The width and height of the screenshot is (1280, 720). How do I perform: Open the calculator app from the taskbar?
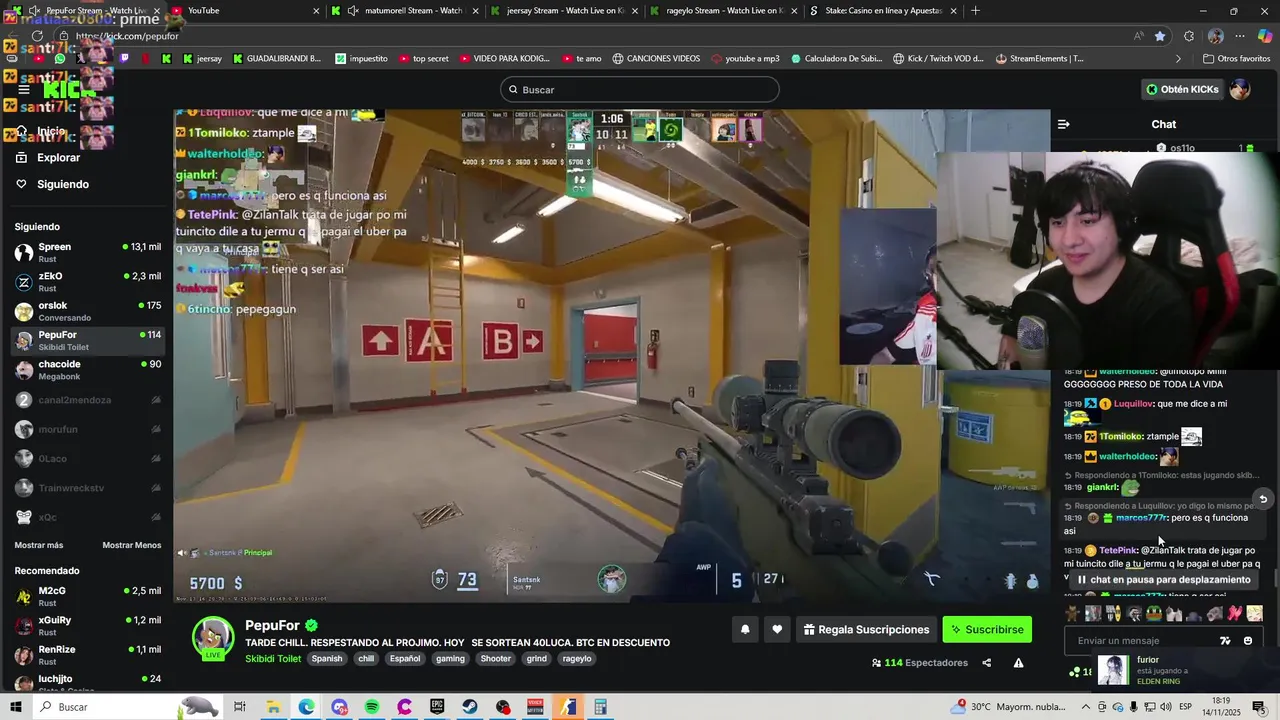[x=600, y=707]
